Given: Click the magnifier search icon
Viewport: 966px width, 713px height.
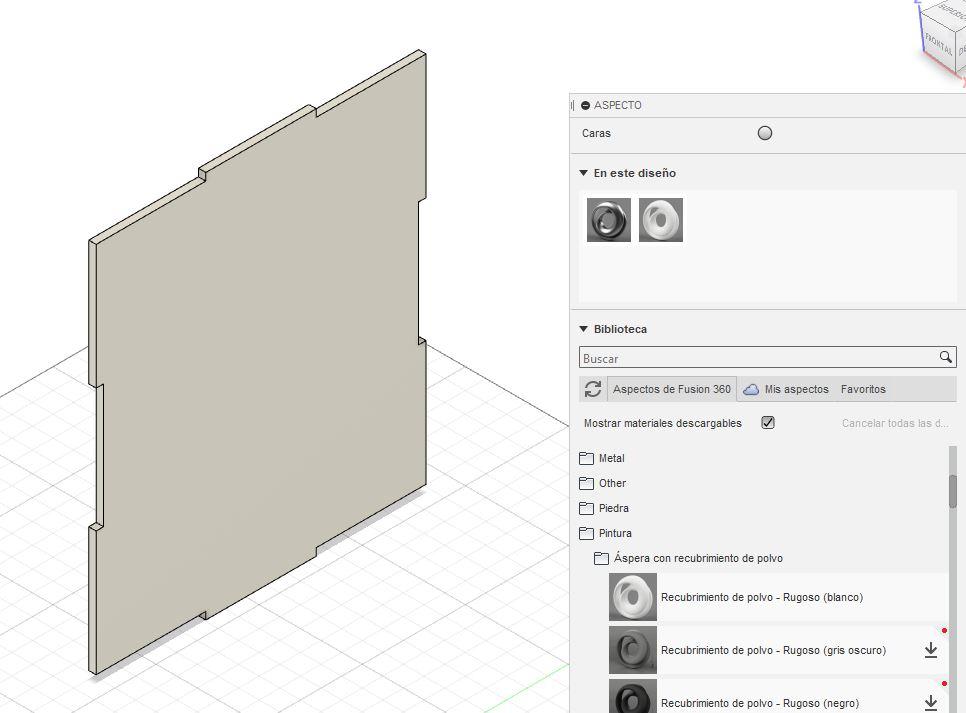Looking at the screenshot, I should (946, 357).
